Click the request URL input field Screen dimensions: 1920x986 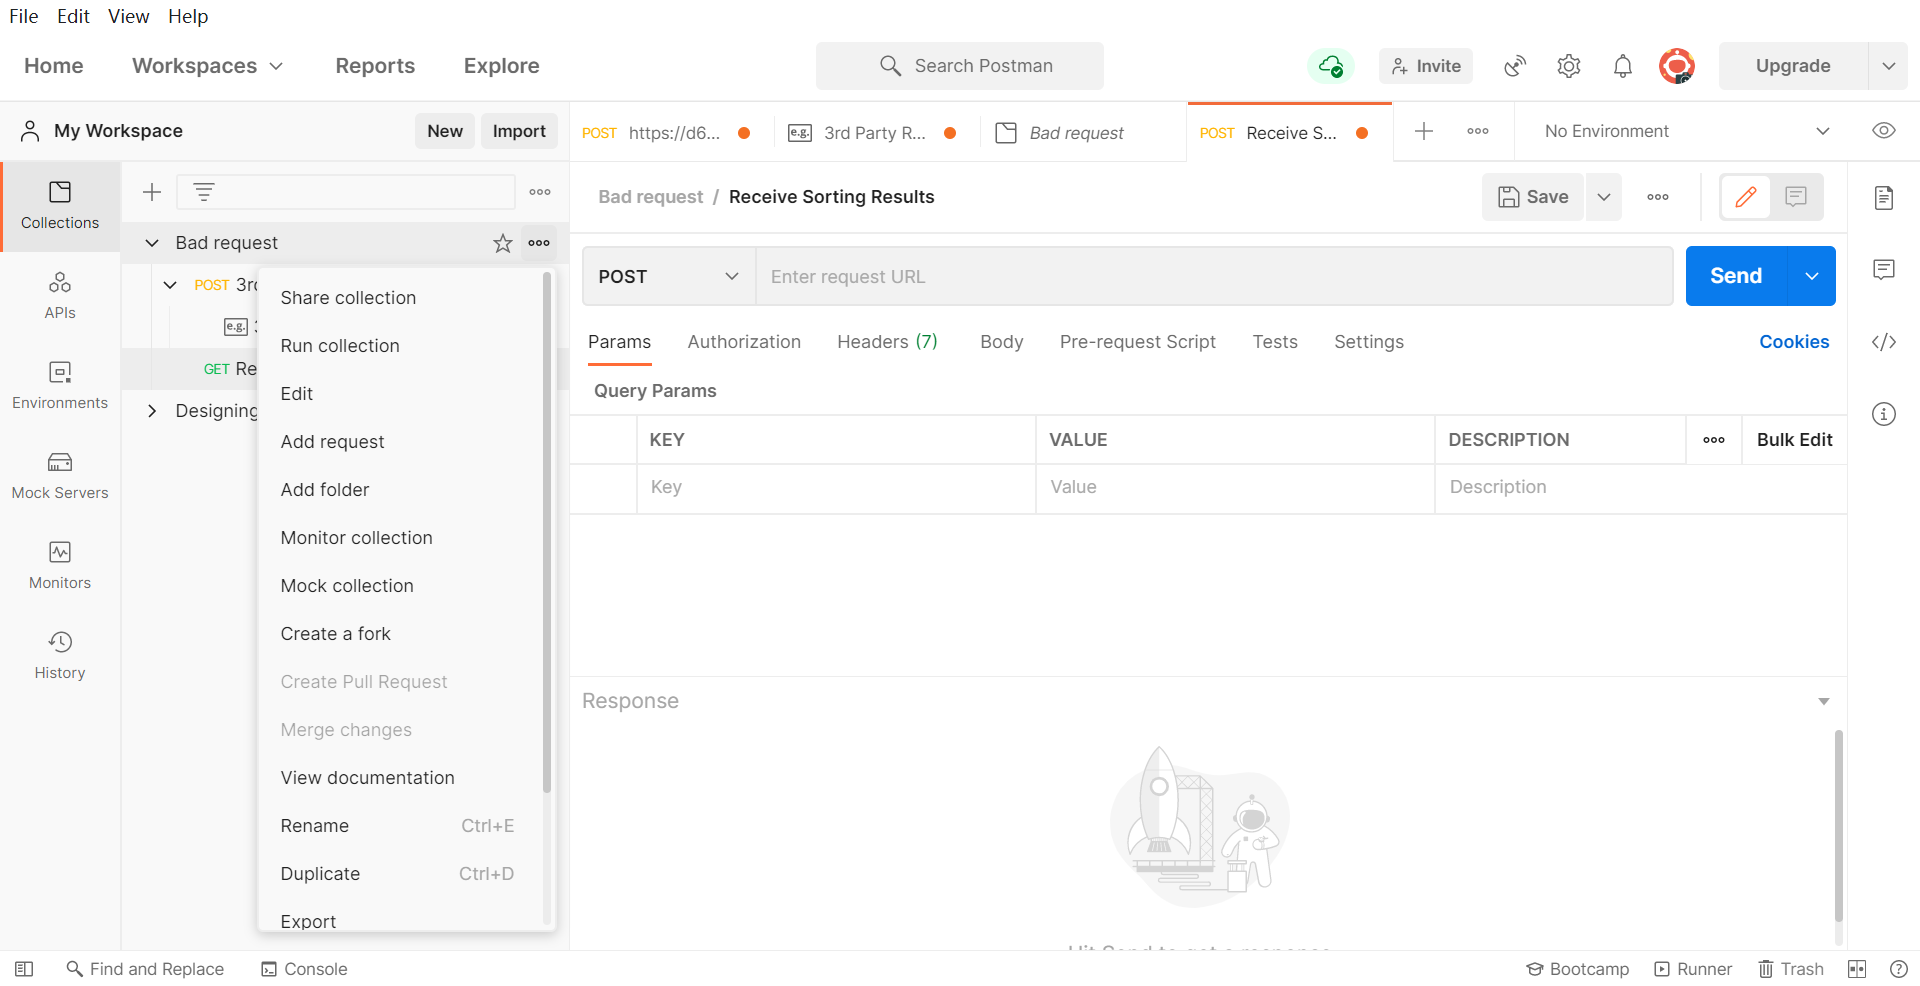[1214, 276]
